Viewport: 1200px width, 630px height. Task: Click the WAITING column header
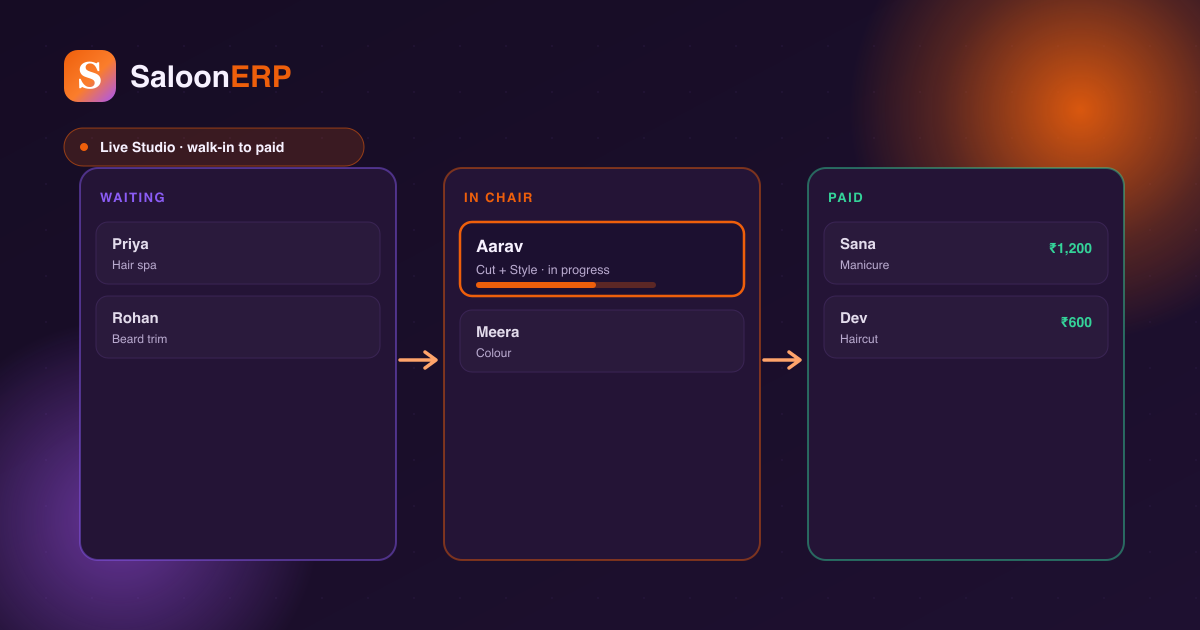(x=133, y=198)
